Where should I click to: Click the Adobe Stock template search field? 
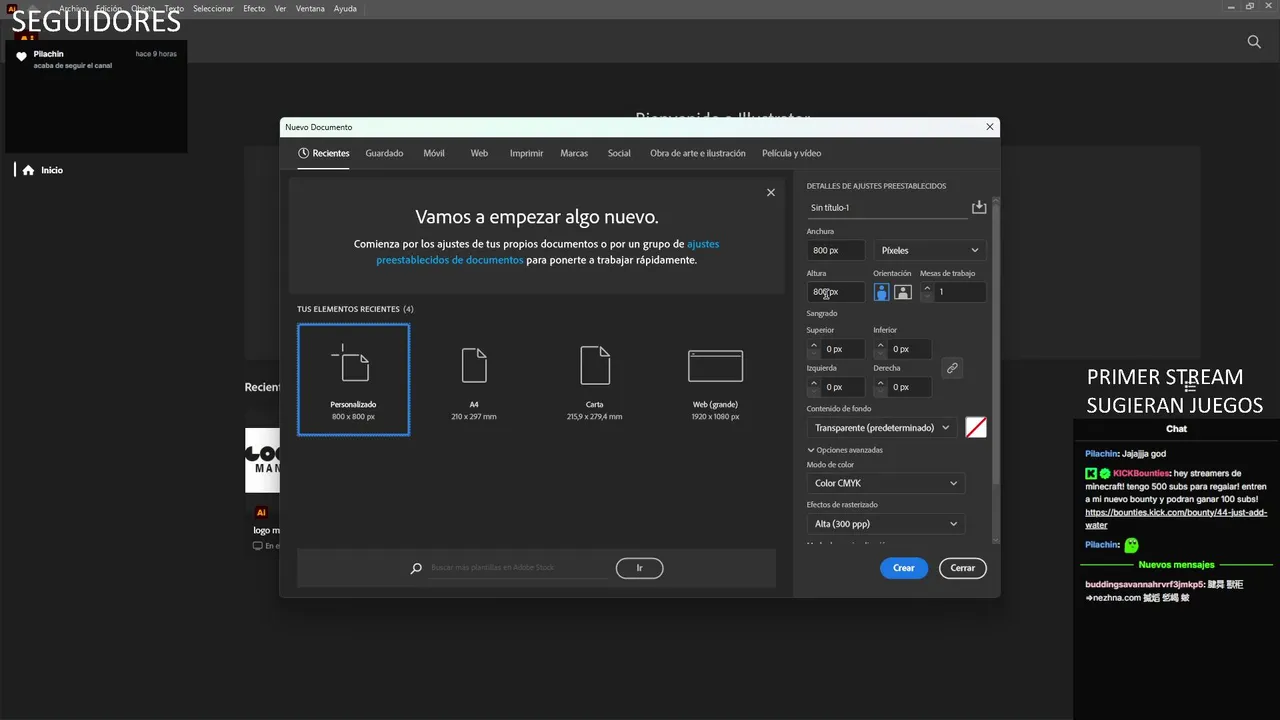(x=518, y=568)
